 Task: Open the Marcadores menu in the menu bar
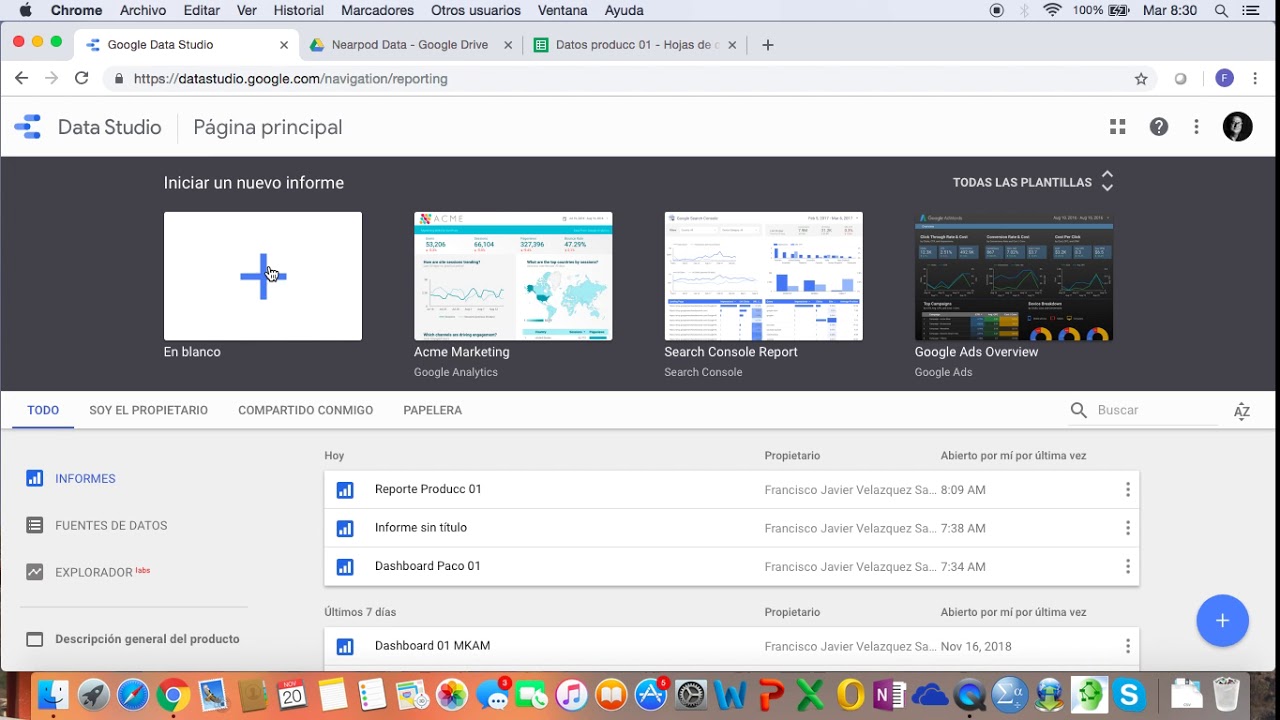(377, 10)
